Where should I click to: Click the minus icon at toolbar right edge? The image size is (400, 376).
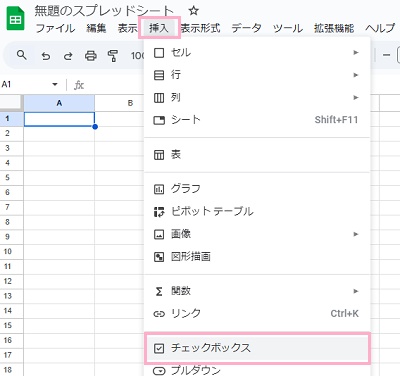coord(386,55)
